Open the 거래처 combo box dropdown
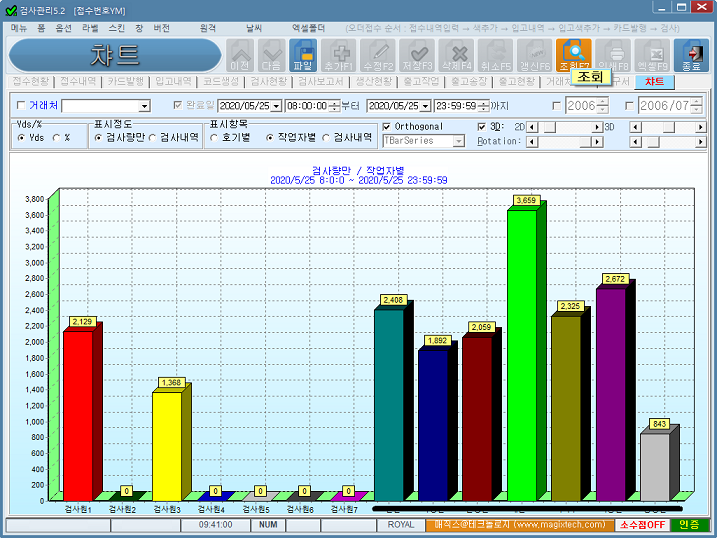 [144, 106]
